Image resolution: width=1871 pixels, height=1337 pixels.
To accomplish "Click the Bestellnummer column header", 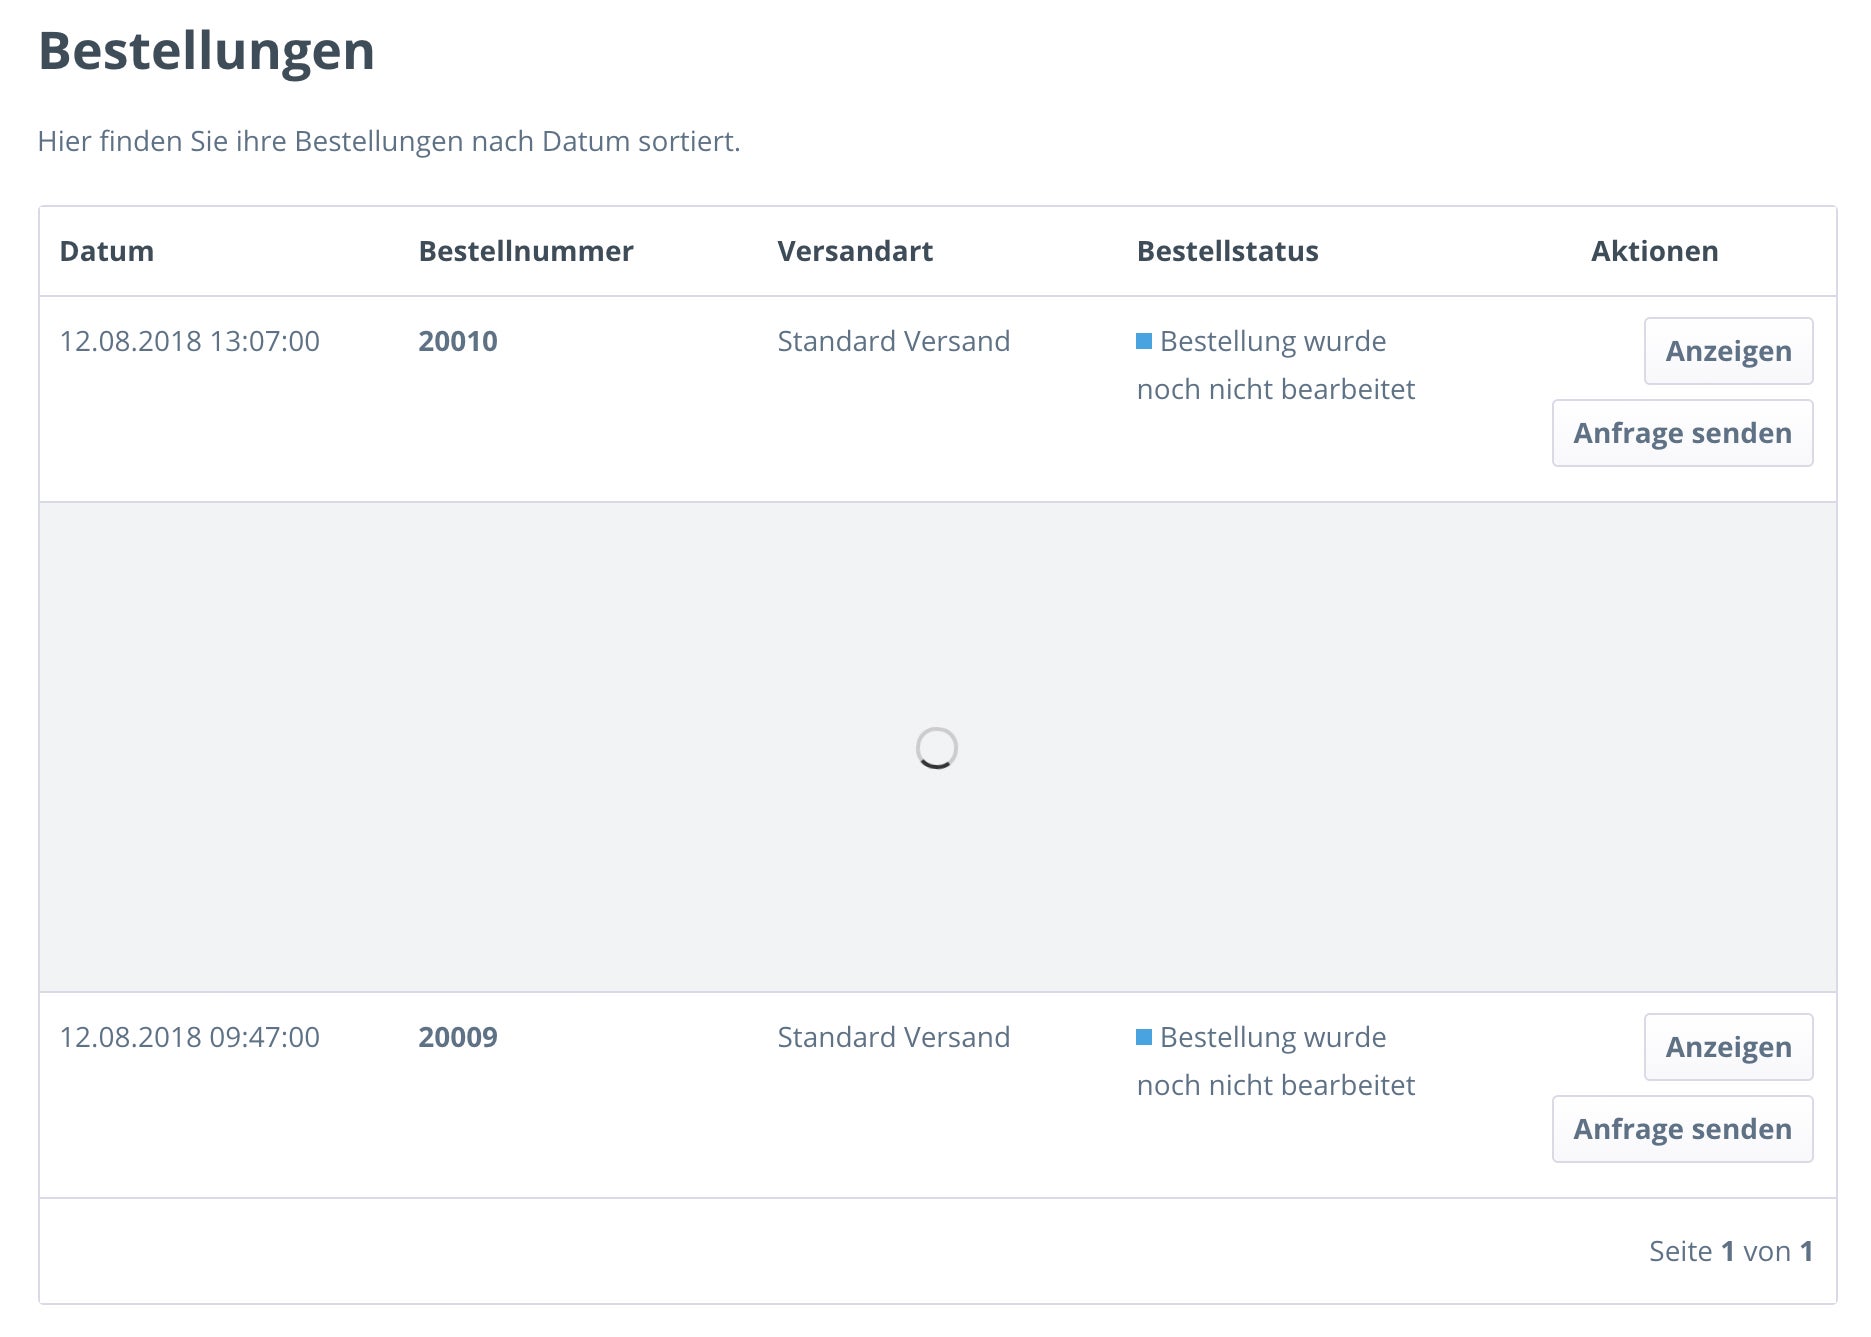I will pos(525,251).
